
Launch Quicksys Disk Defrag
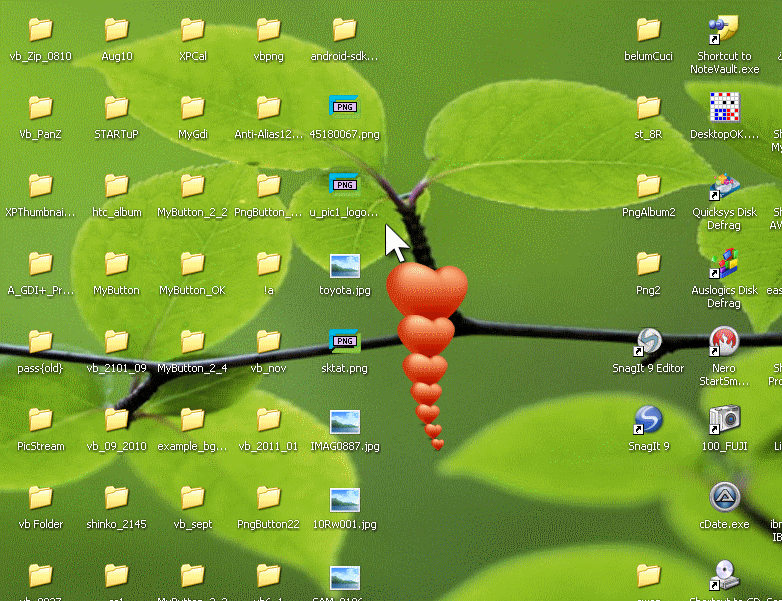724,187
